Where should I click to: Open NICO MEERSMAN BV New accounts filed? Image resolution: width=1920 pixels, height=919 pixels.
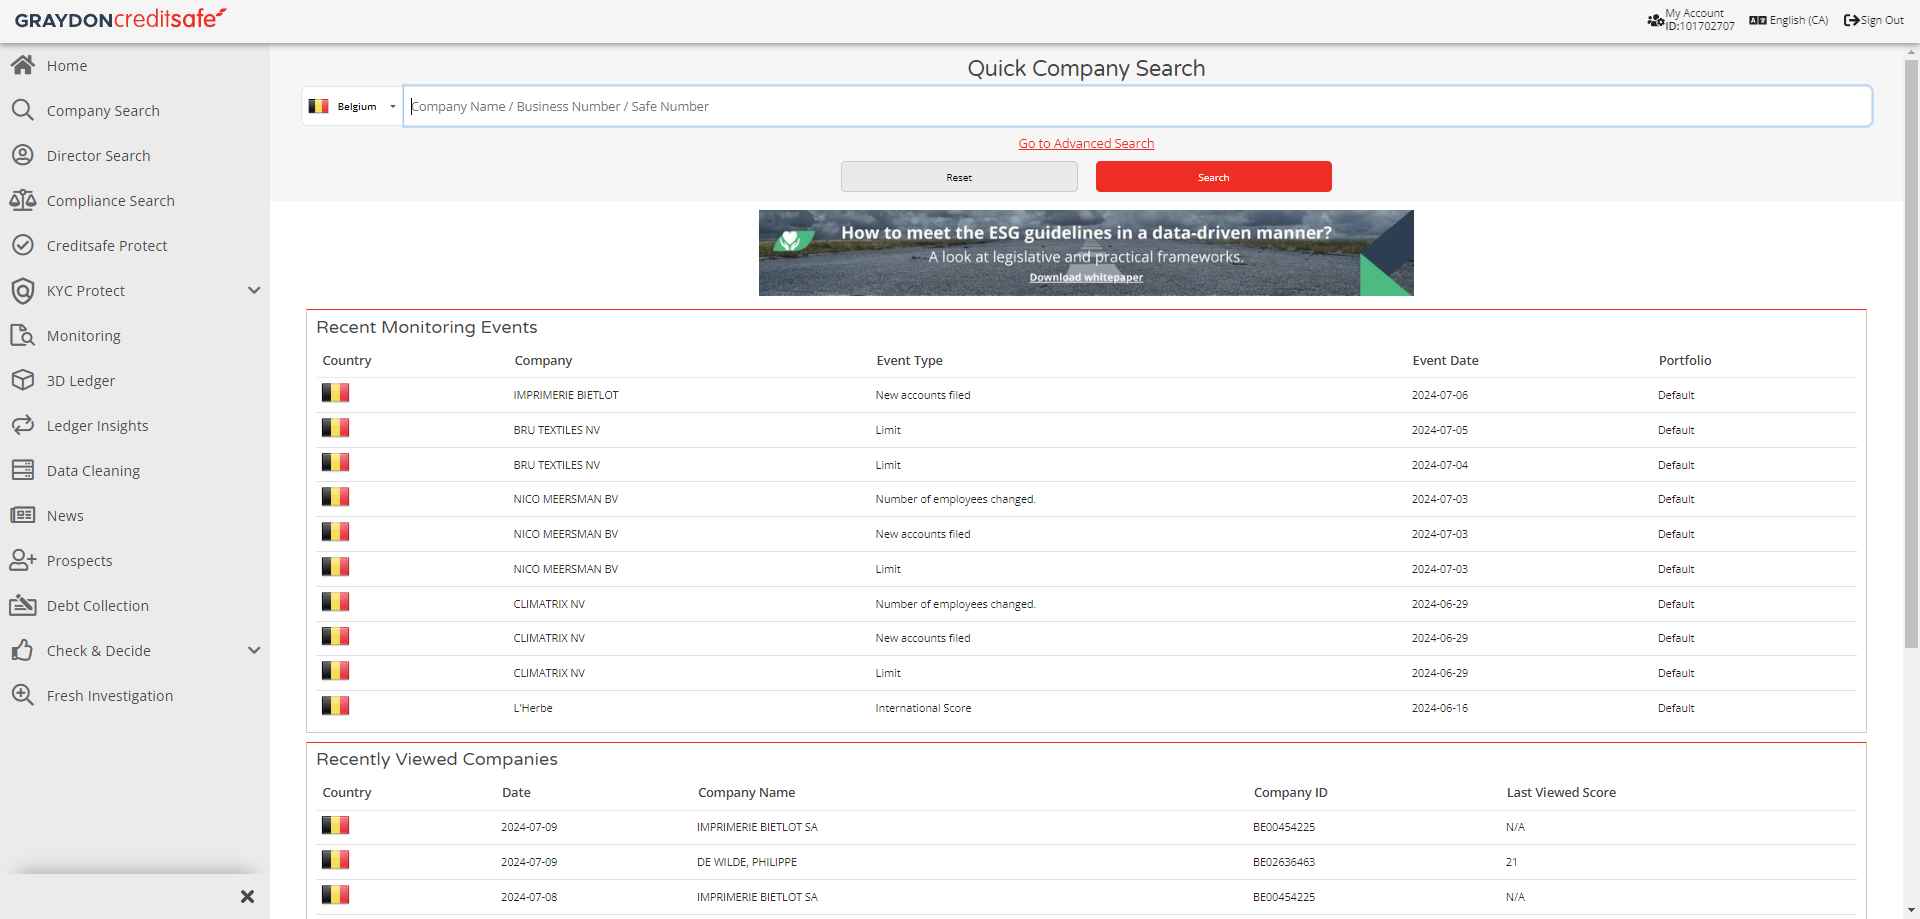pyautogui.click(x=1086, y=534)
